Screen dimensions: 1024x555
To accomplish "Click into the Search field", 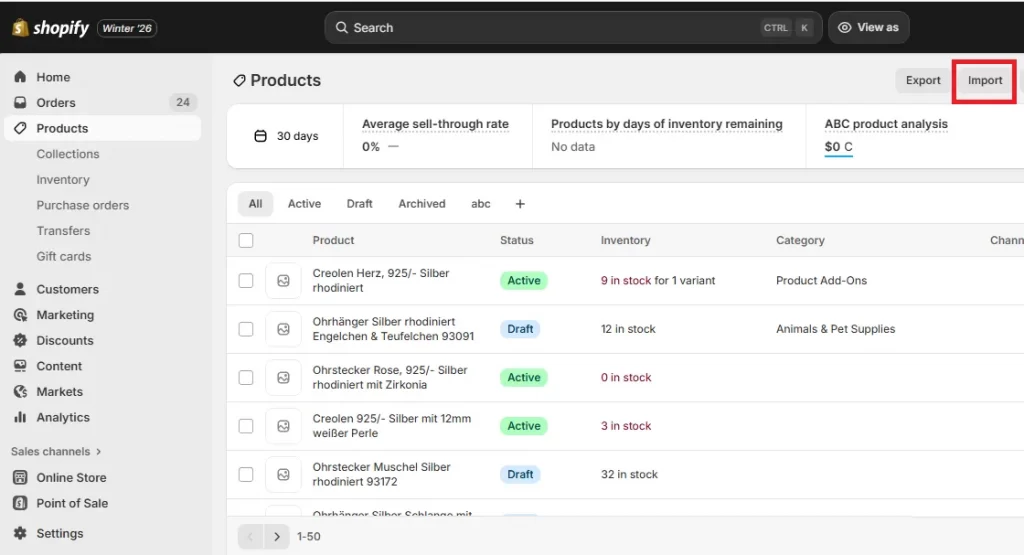I will (x=573, y=27).
